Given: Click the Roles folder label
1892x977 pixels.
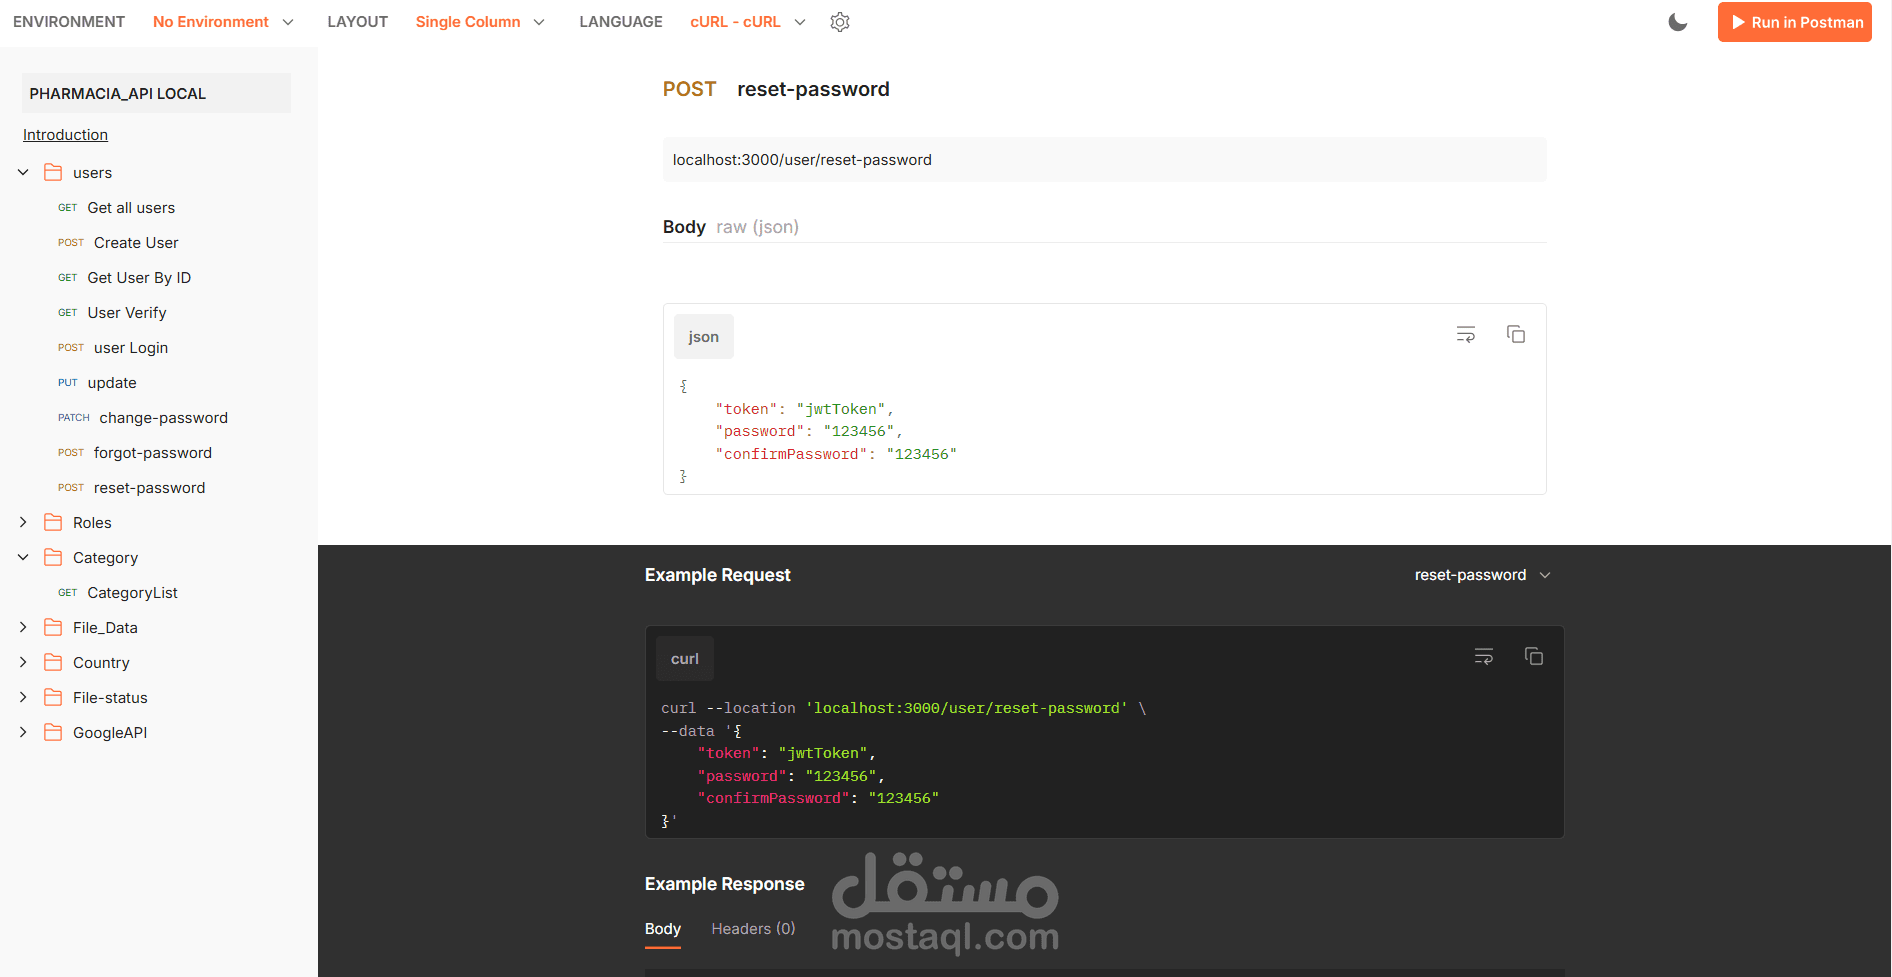Looking at the screenshot, I should [92, 523].
